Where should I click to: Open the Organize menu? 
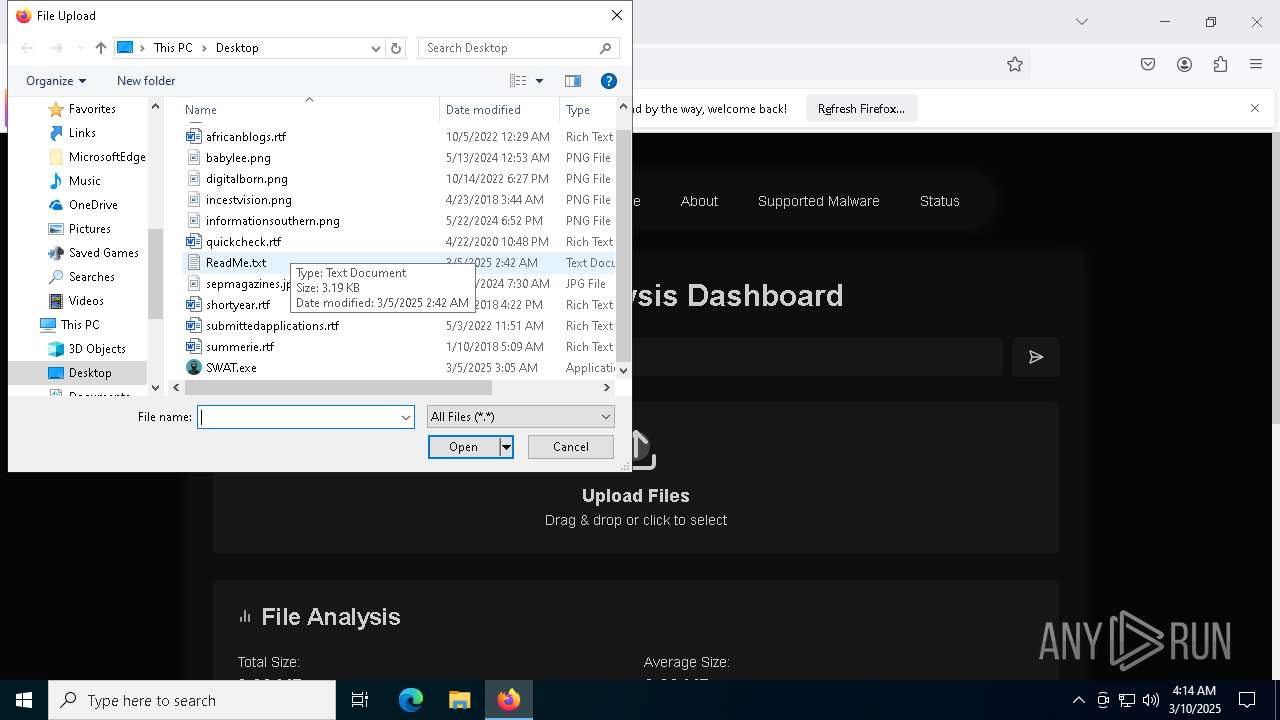pyautogui.click(x=56, y=81)
